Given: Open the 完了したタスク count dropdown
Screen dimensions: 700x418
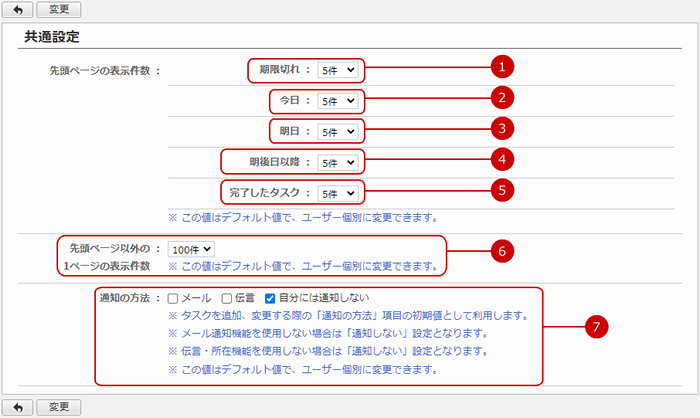Looking at the screenshot, I should (338, 194).
